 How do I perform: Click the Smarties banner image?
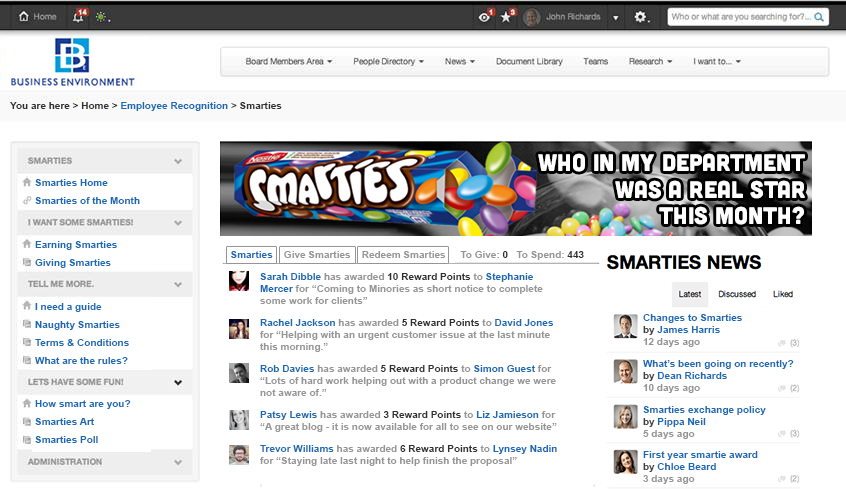pos(516,188)
